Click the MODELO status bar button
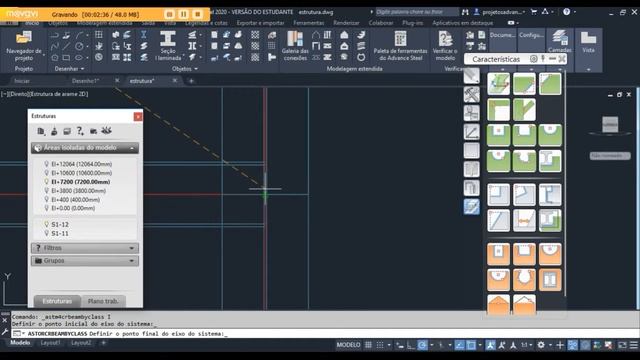This screenshot has width=640, height=360. pyautogui.click(x=348, y=345)
